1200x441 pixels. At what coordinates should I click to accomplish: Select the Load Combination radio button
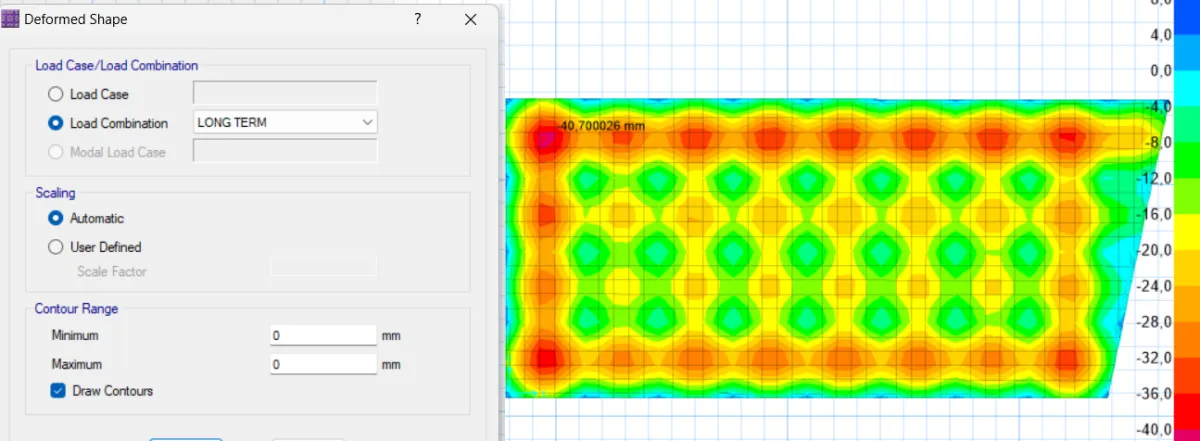point(55,123)
